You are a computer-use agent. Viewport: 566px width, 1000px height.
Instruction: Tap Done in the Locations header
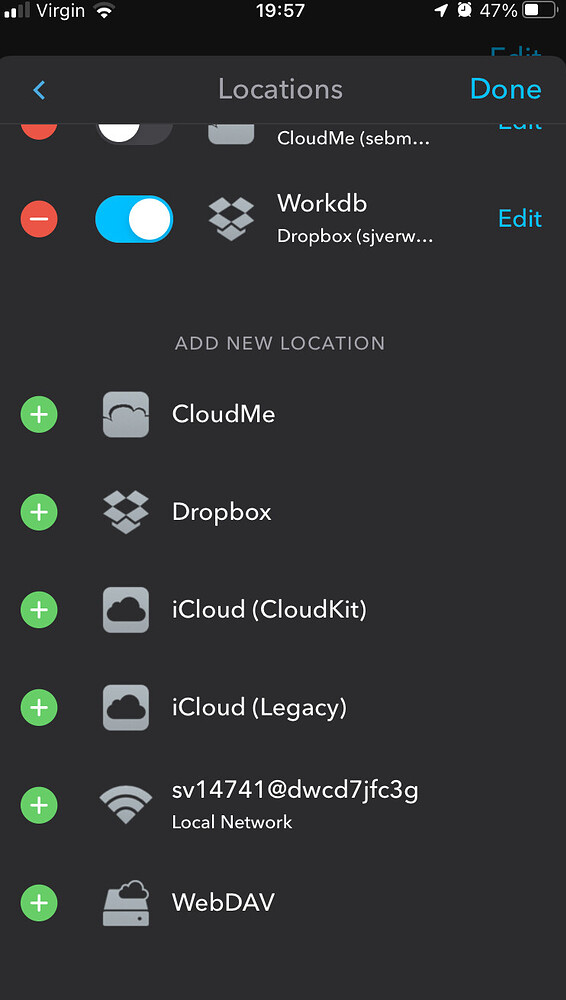click(x=505, y=89)
